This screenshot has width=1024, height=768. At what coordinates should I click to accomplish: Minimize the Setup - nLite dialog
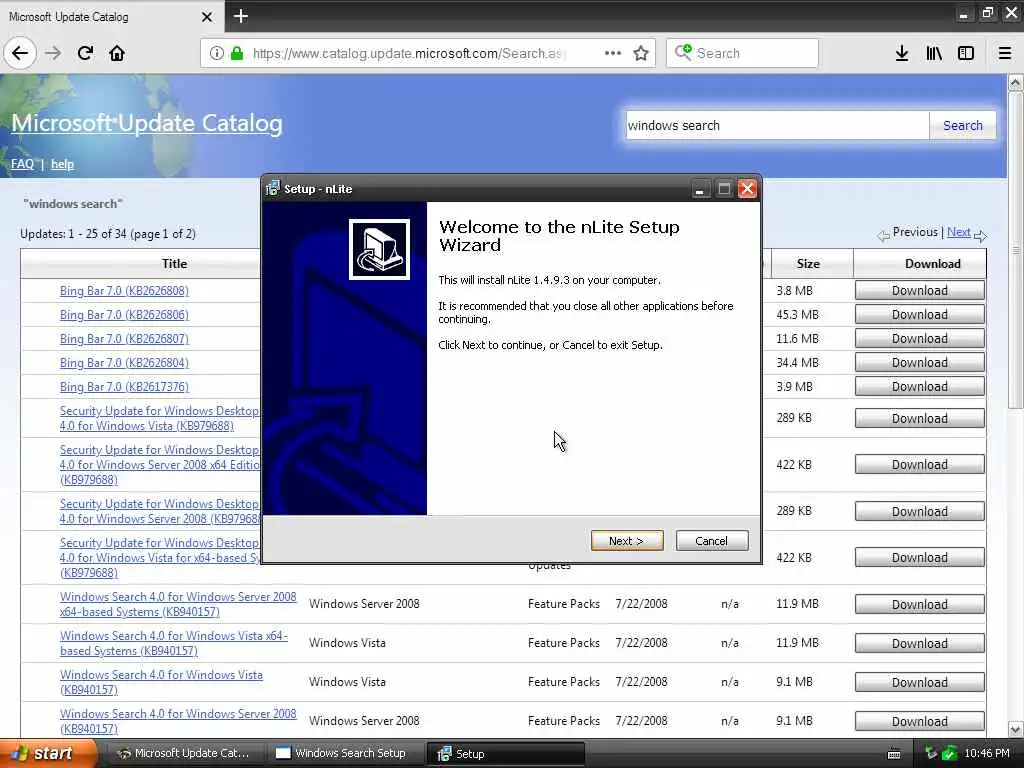tap(699, 189)
